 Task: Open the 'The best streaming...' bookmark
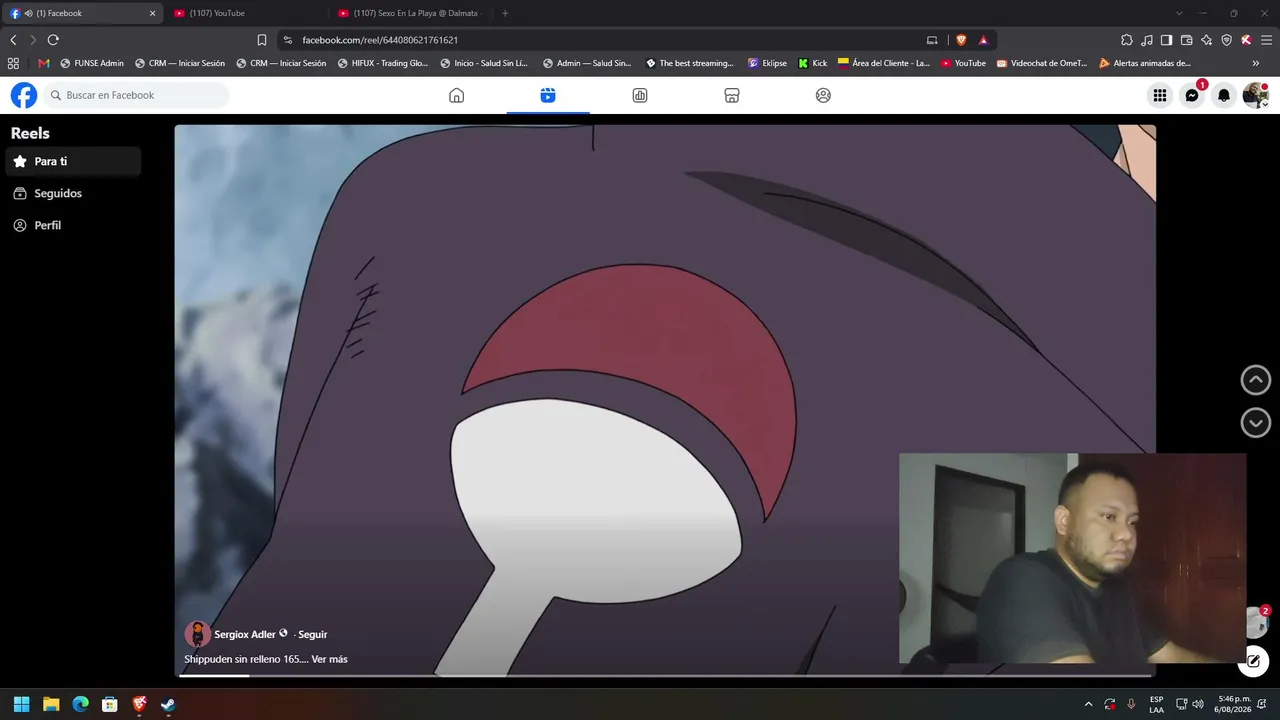tap(690, 63)
